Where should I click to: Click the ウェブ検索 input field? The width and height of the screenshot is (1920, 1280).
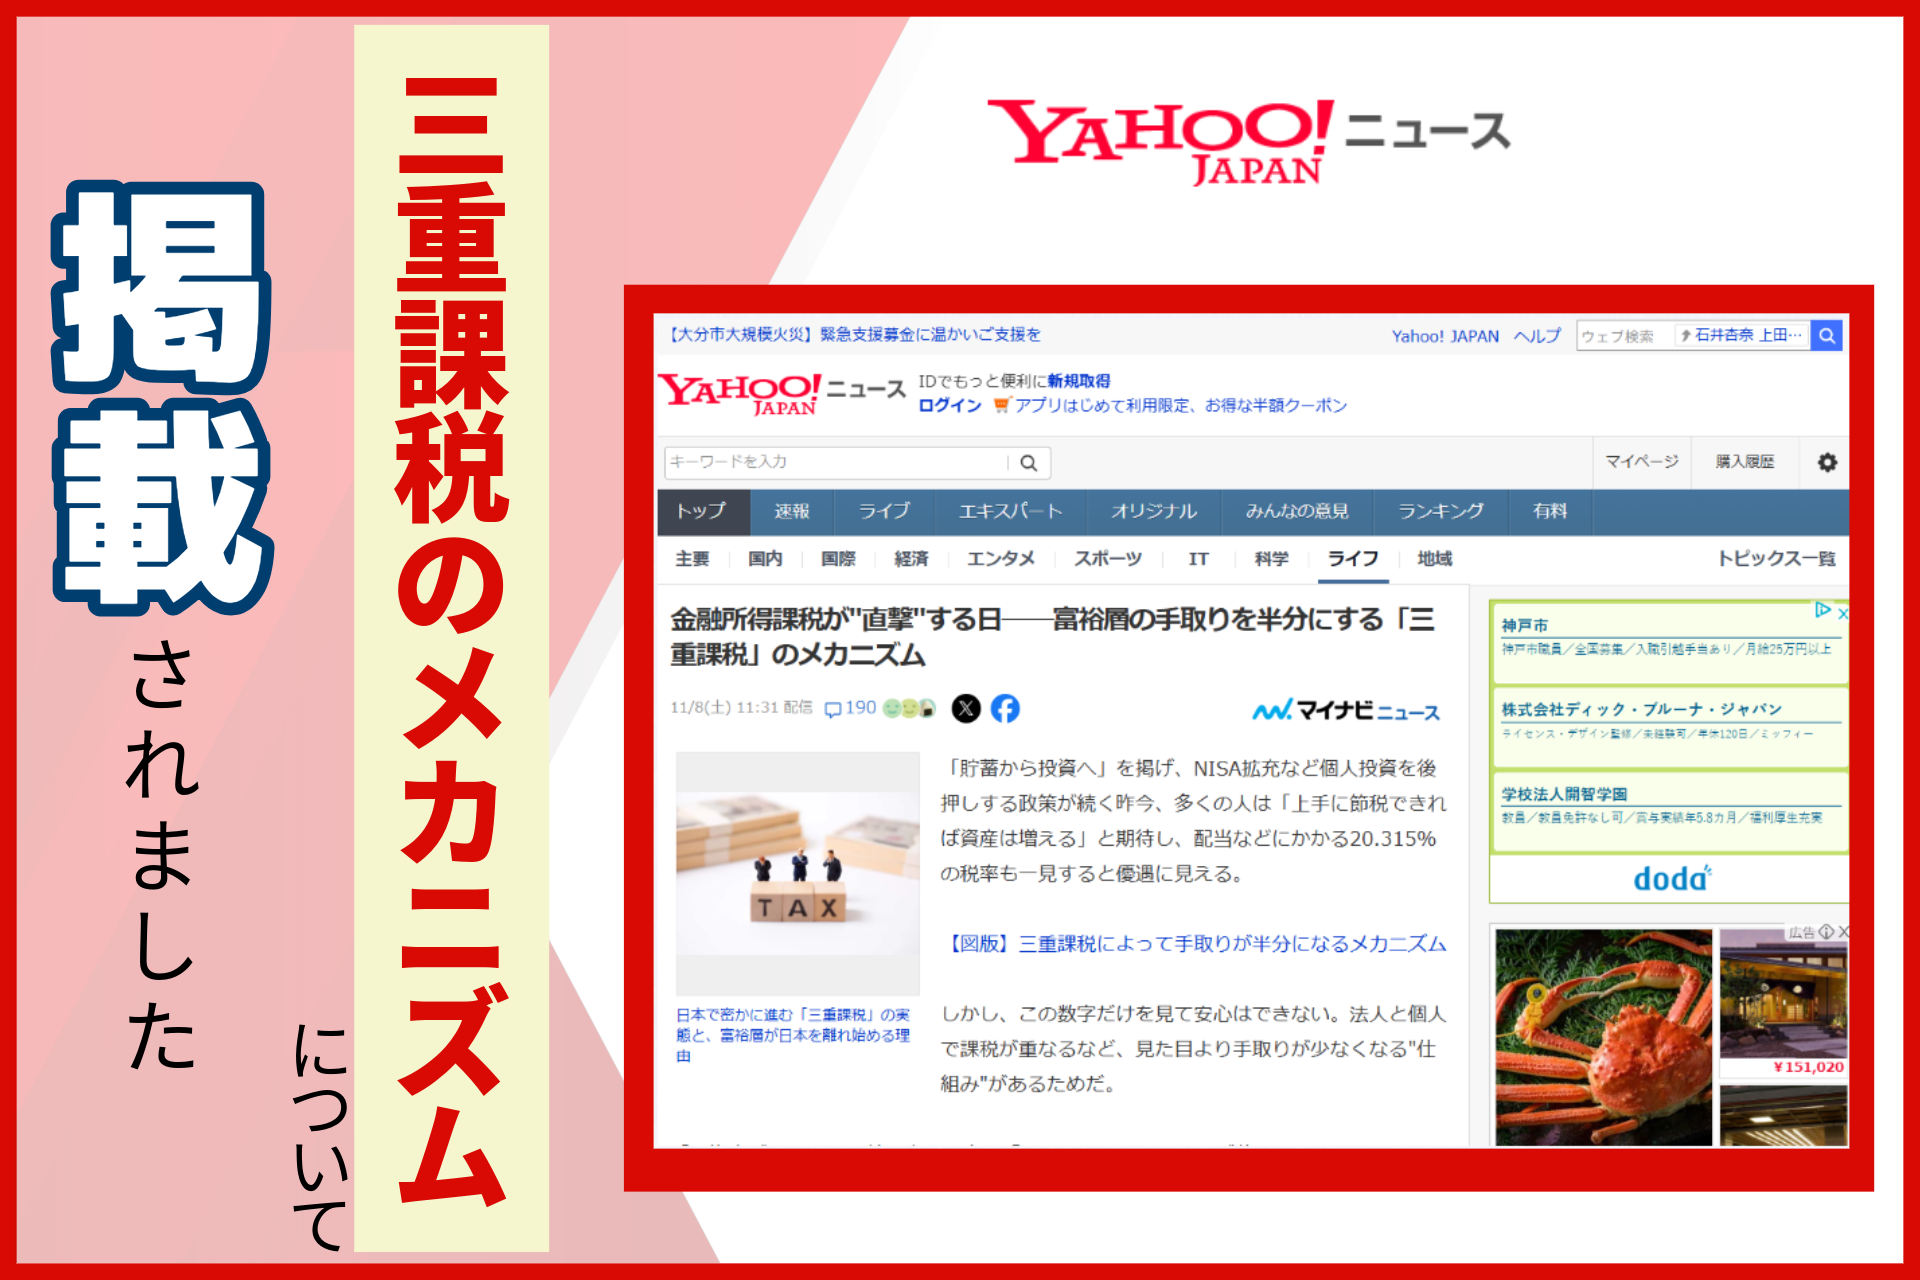coord(1626,336)
